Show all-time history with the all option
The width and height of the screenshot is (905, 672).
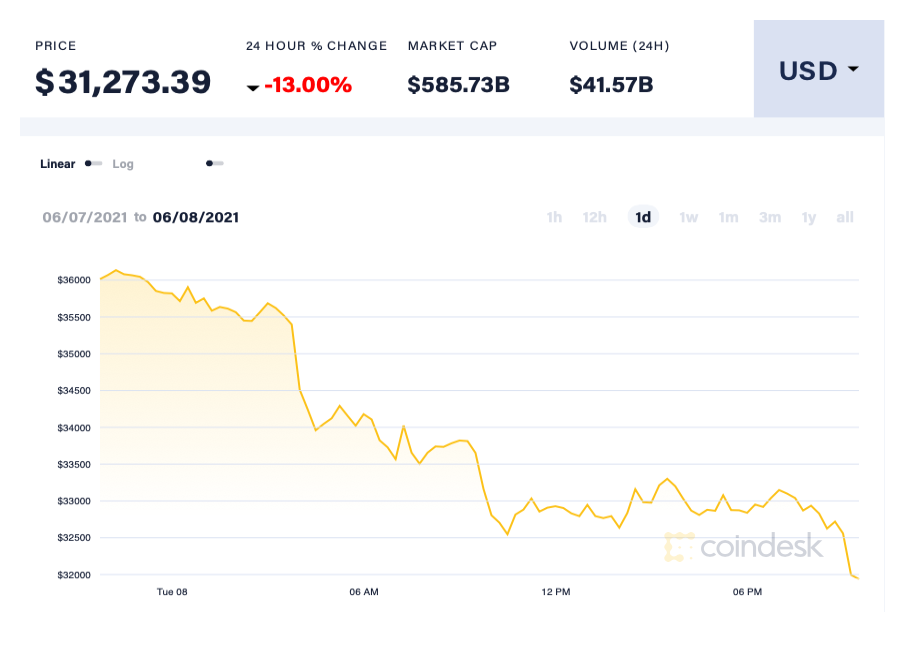(x=844, y=217)
